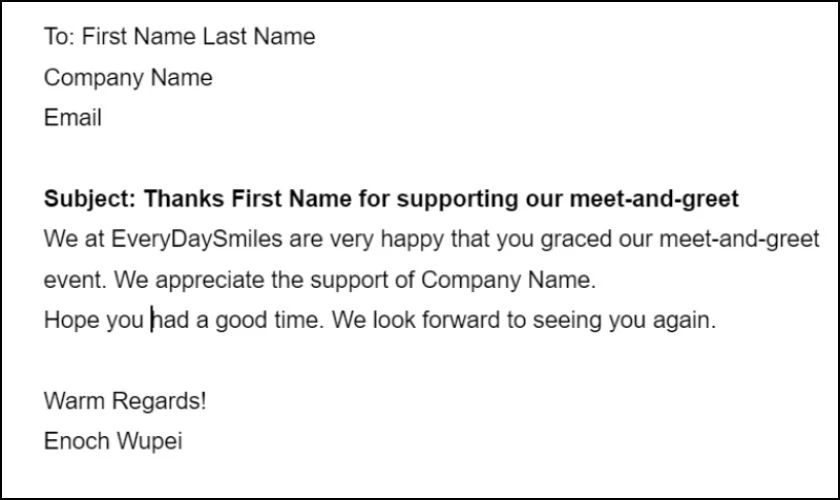
Task: Click 'meet-and-greet' at end of first body line
Action: click(739, 239)
